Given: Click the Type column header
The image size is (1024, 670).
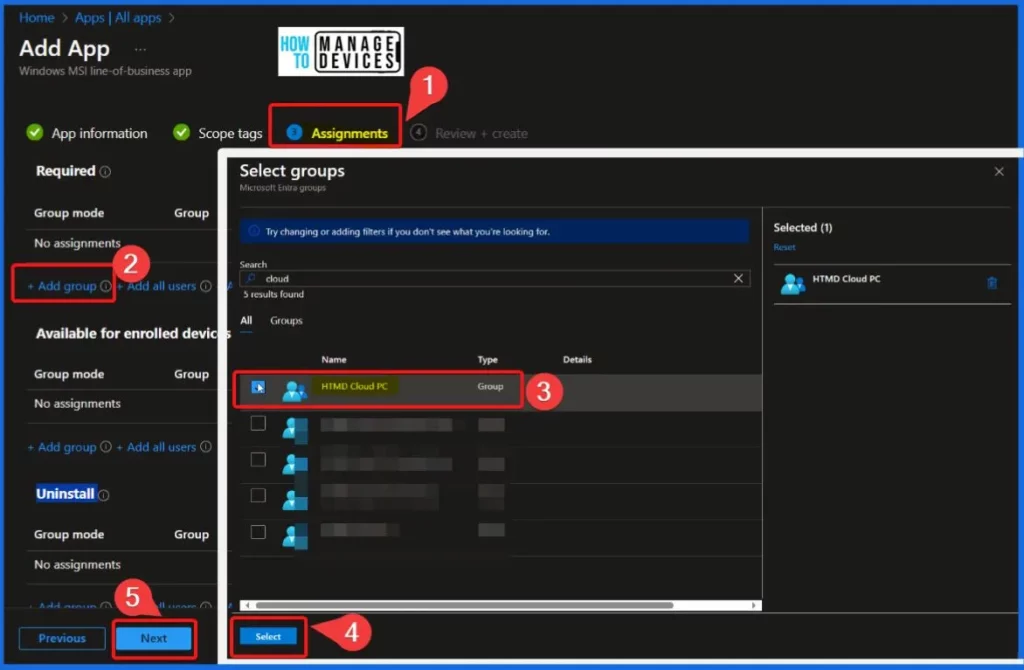Looking at the screenshot, I should pos(487,360).
